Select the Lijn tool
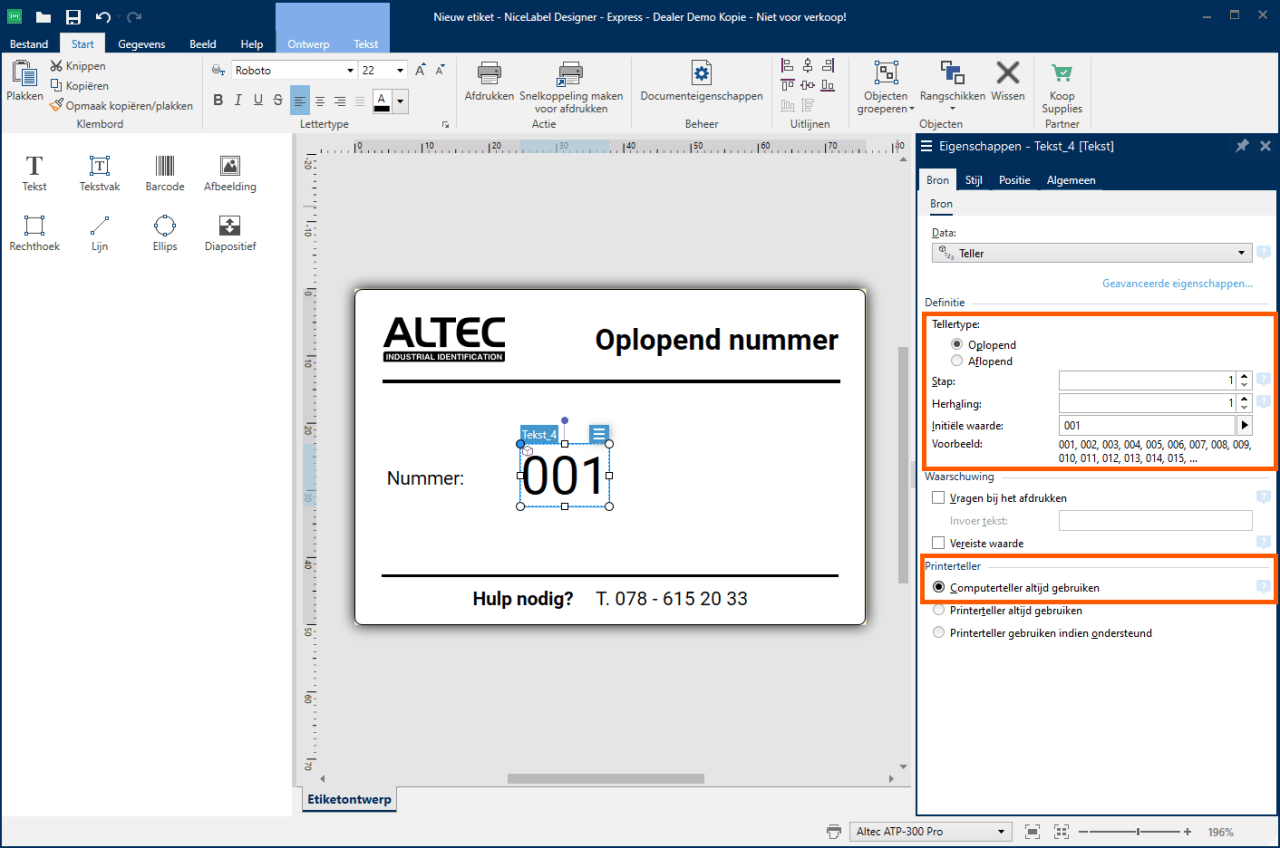The height and width of the screenshot is (848, 1280). pos(99,233)
